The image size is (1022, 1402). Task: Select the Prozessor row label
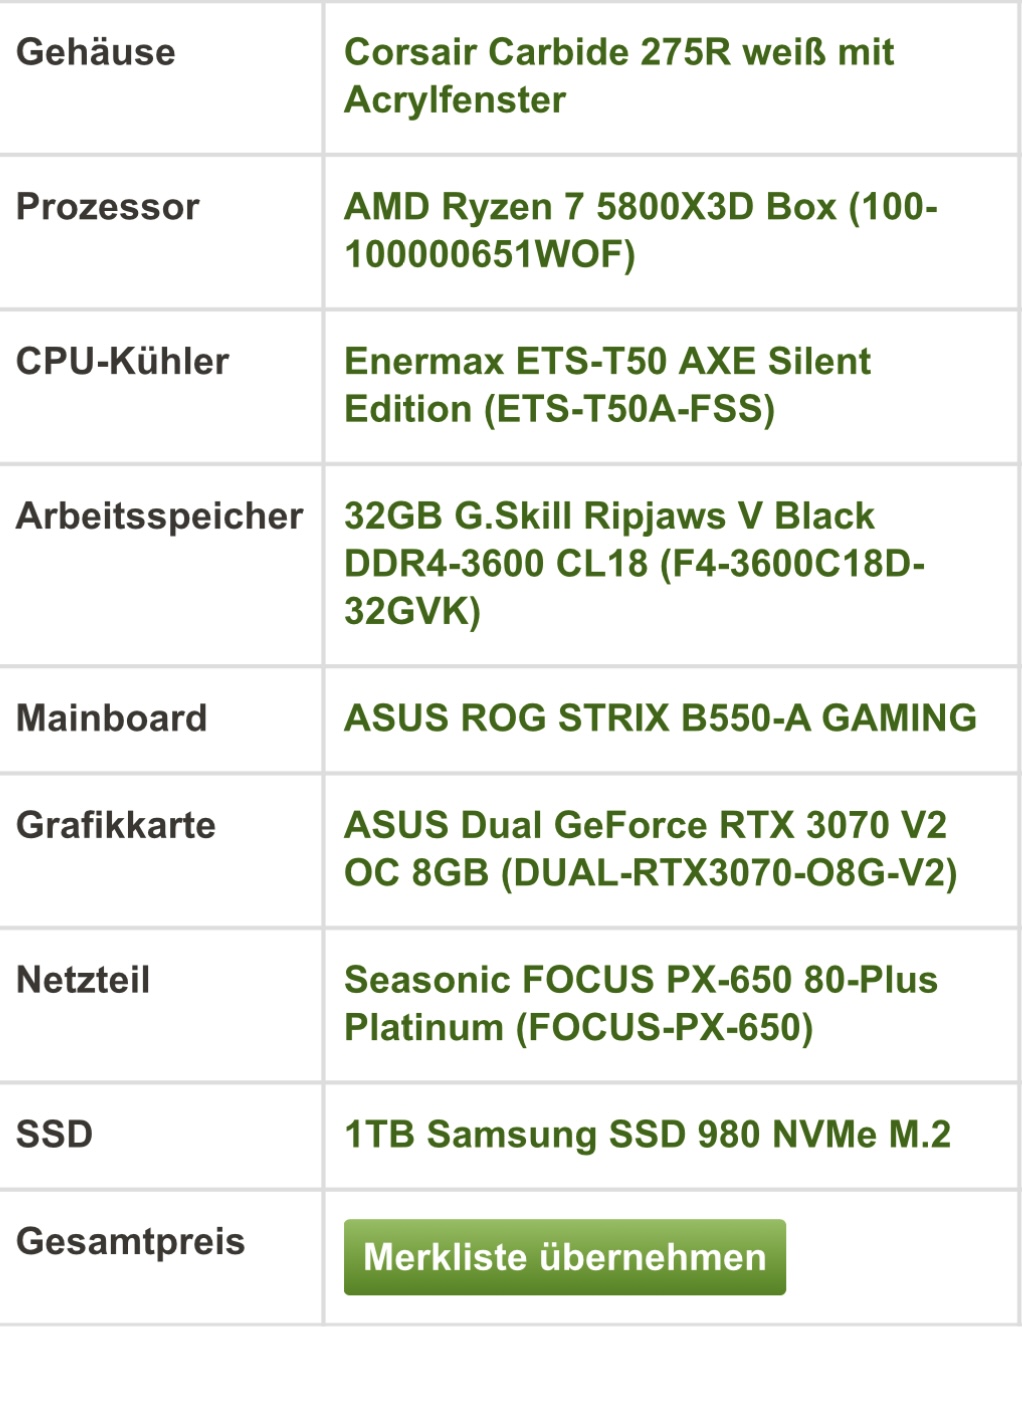pyautogui.click(x=108, y=207)
